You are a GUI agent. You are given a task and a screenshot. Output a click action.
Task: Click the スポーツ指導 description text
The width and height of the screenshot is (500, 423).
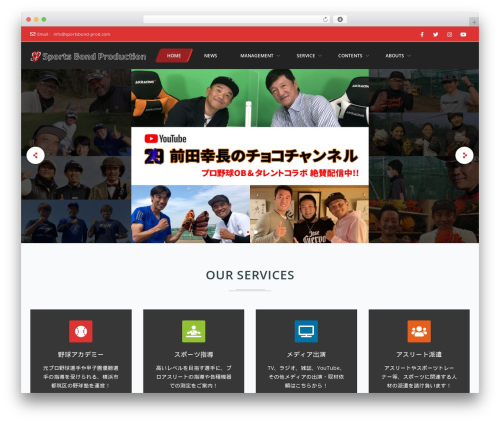tap(194, 377)
